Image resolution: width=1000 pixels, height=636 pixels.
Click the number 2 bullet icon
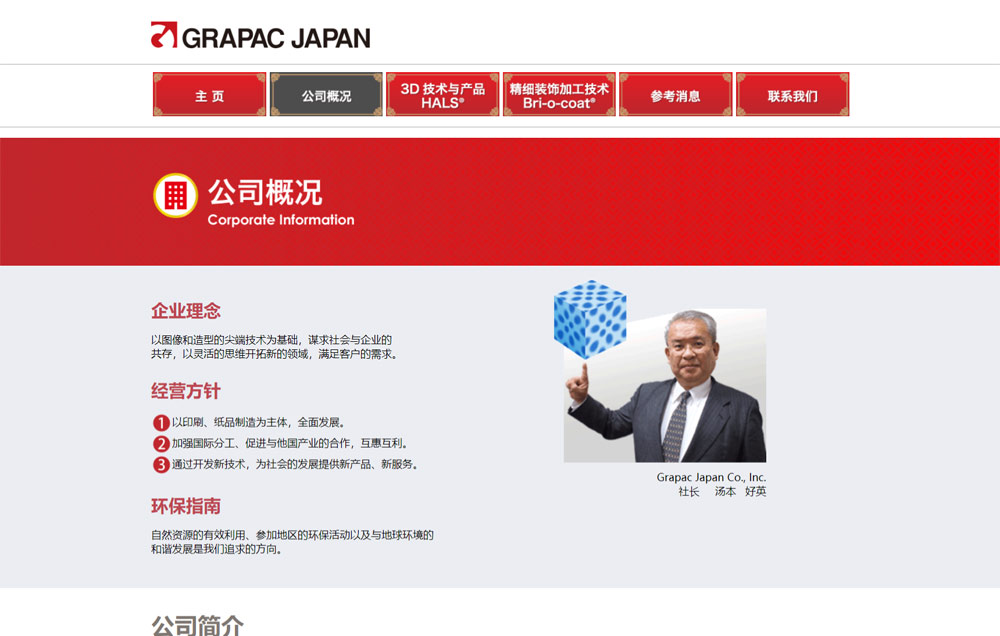[161, 443]
